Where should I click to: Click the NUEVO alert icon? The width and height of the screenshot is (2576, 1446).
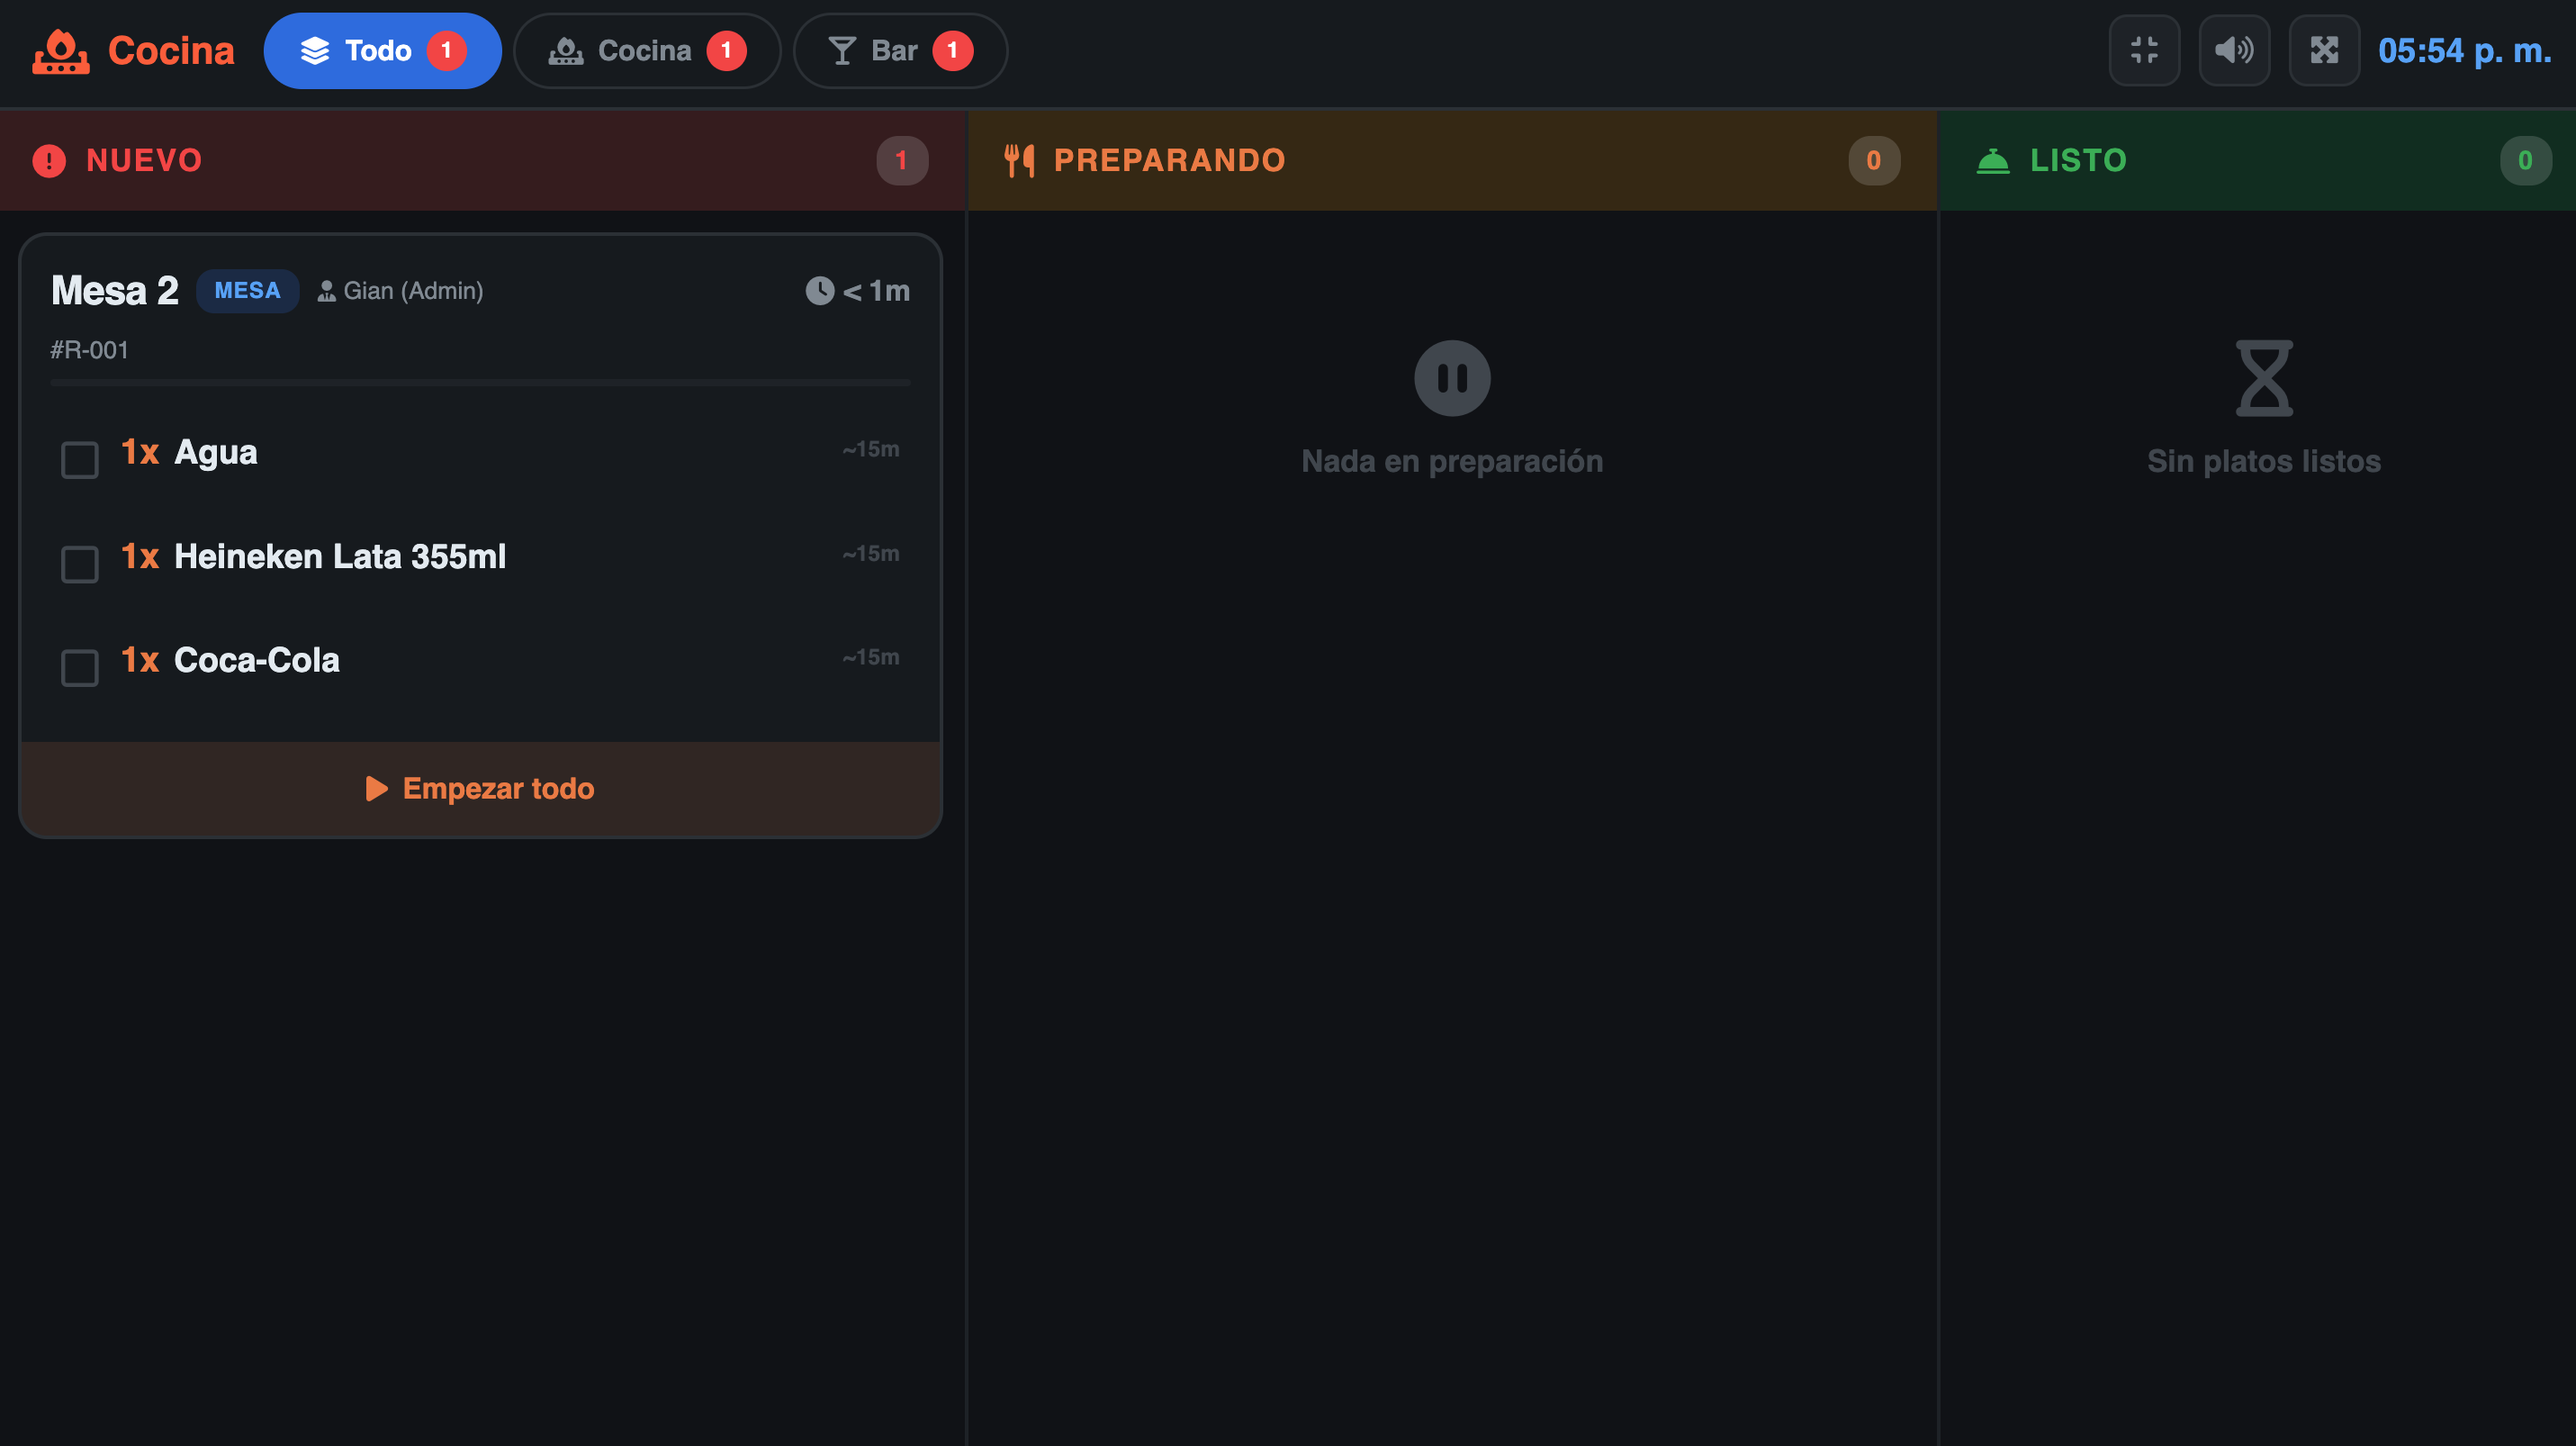point(49,161)
